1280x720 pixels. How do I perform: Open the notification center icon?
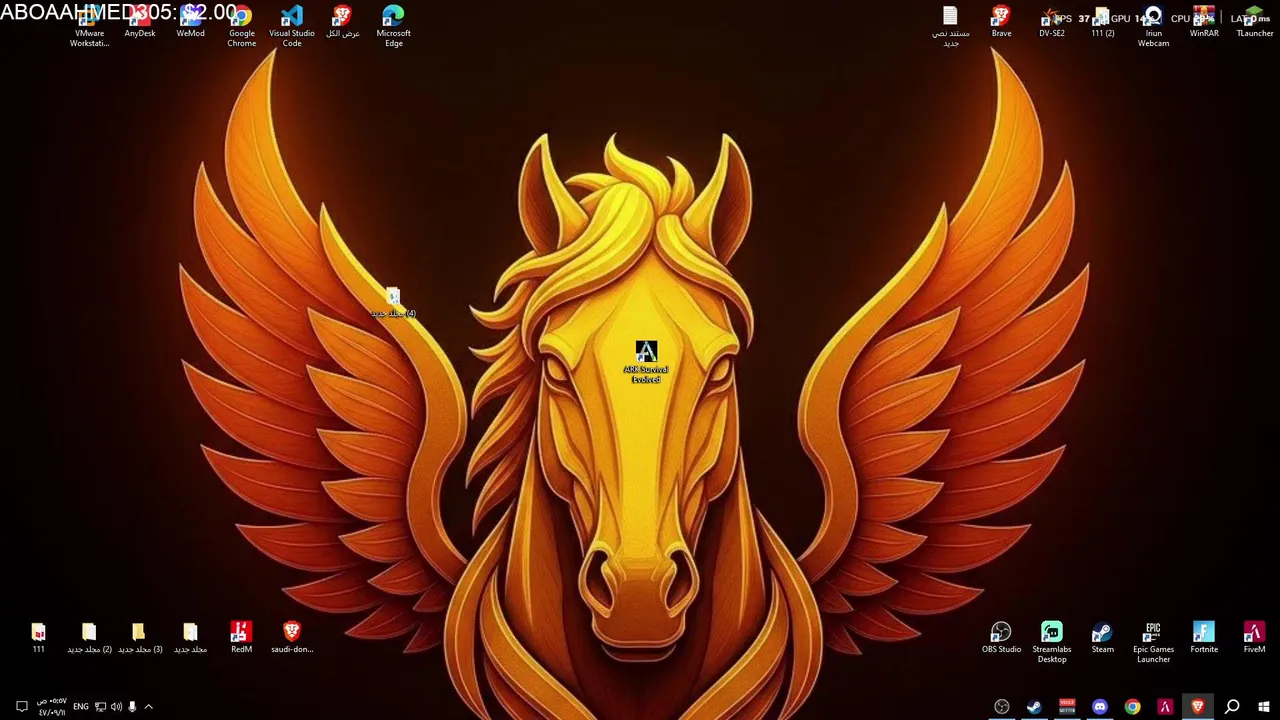click(21, 707)
